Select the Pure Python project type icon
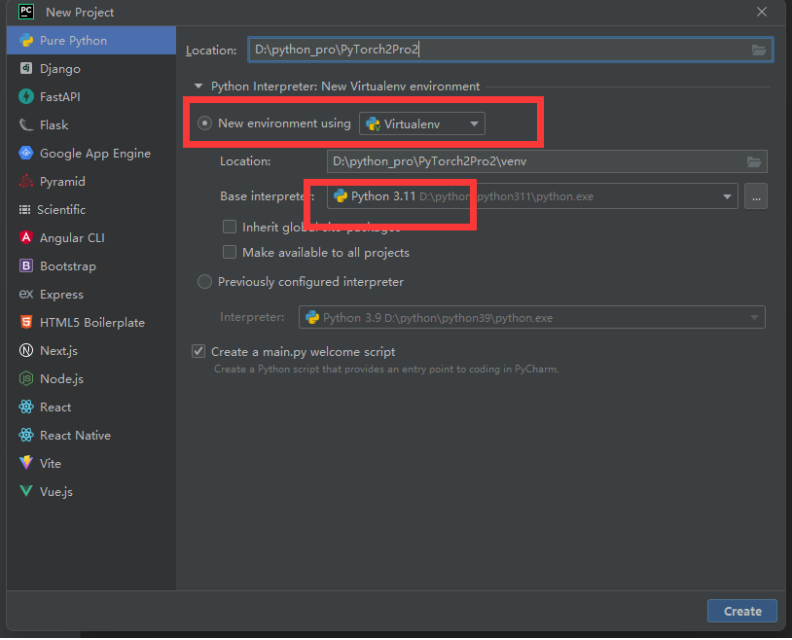 coord(26,40)
